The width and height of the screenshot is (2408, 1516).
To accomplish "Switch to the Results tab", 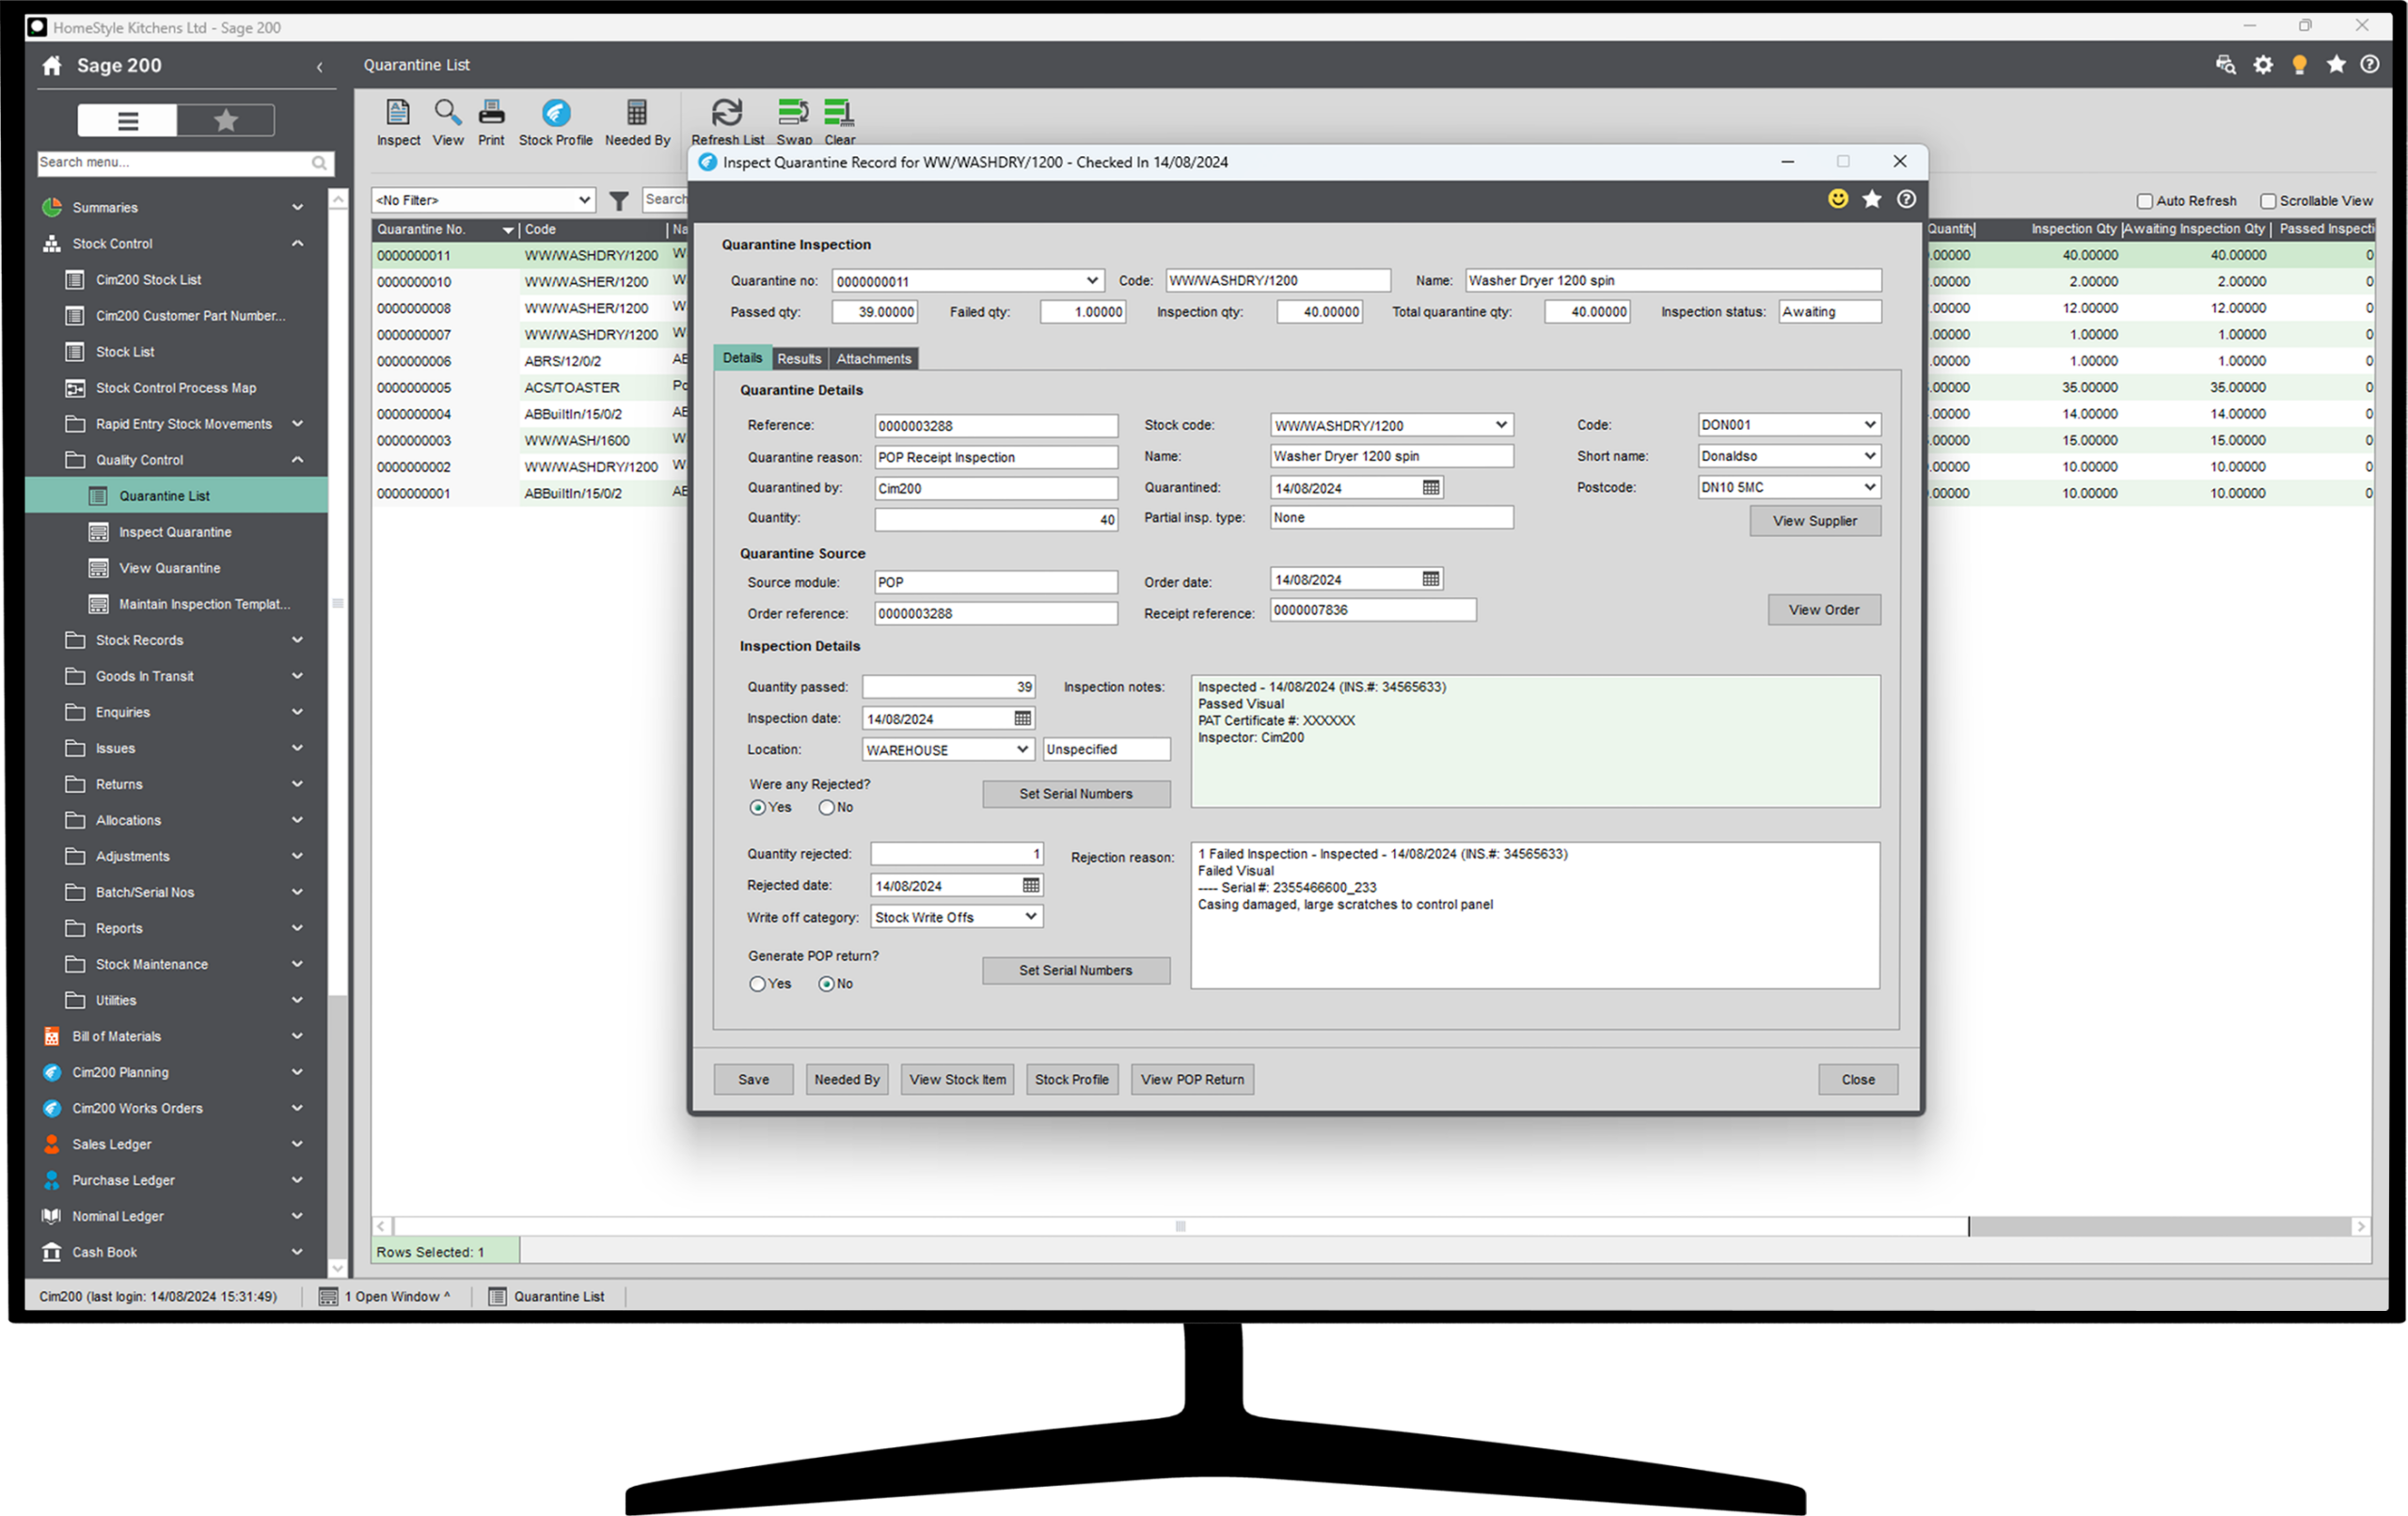I will pos(799,359).
